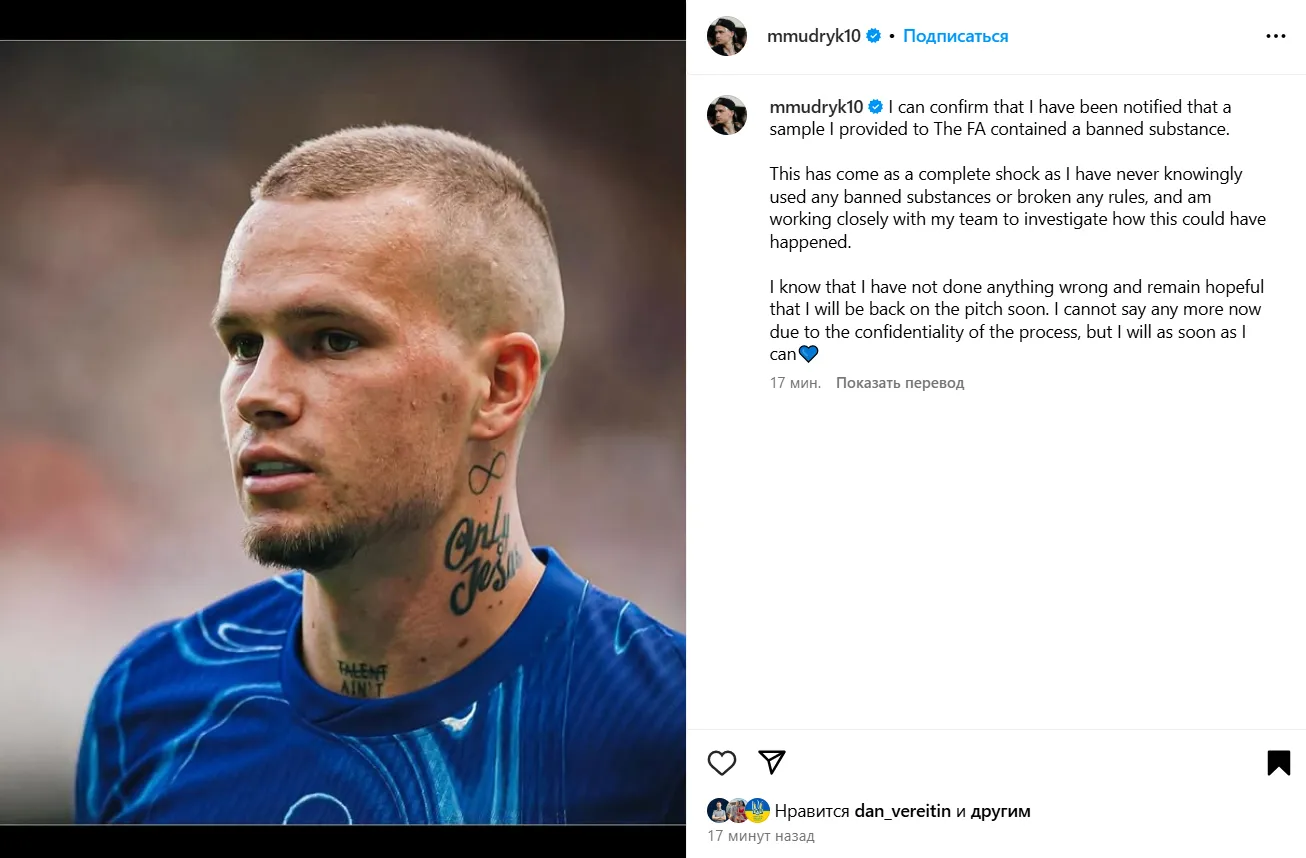The image size is (1306, 858).
Task: Click the first liker avatar
Action: tap(718, 811)
